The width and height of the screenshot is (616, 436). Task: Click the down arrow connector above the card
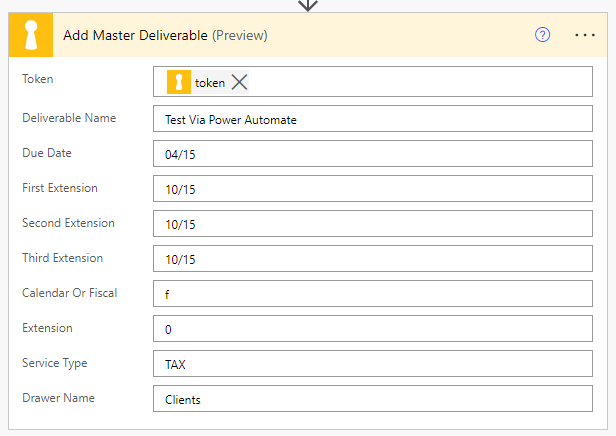click(x=308, y=5)
